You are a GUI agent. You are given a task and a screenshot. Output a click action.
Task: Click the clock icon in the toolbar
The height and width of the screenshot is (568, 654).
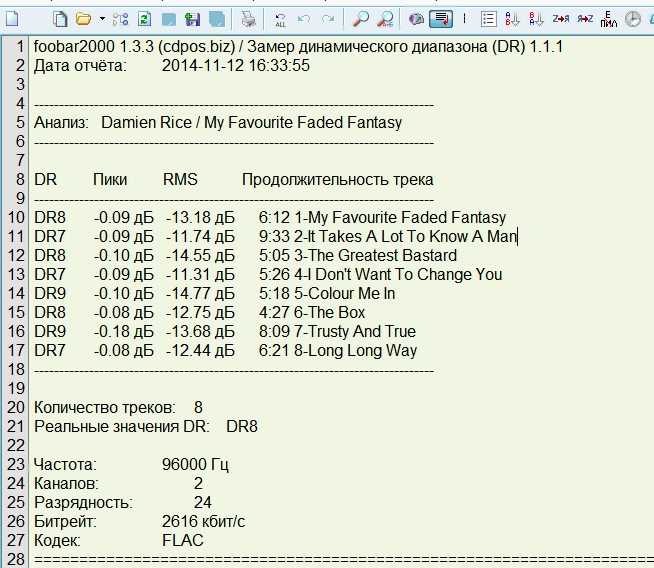633,19
